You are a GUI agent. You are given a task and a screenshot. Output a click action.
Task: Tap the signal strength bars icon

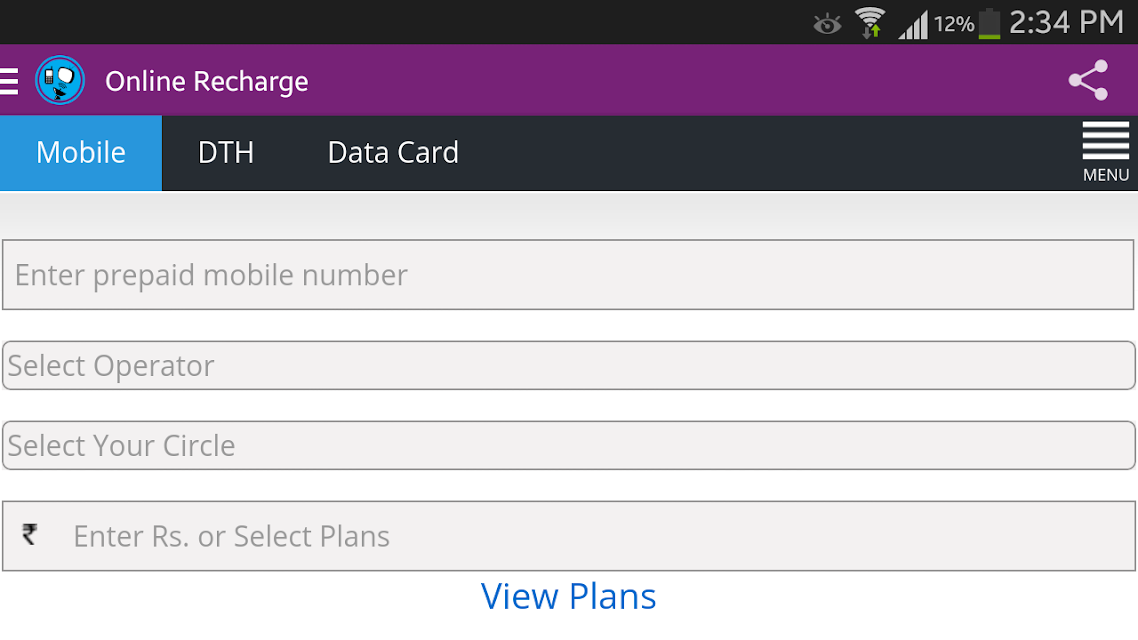pyautogui.click(x=913, y=25)
